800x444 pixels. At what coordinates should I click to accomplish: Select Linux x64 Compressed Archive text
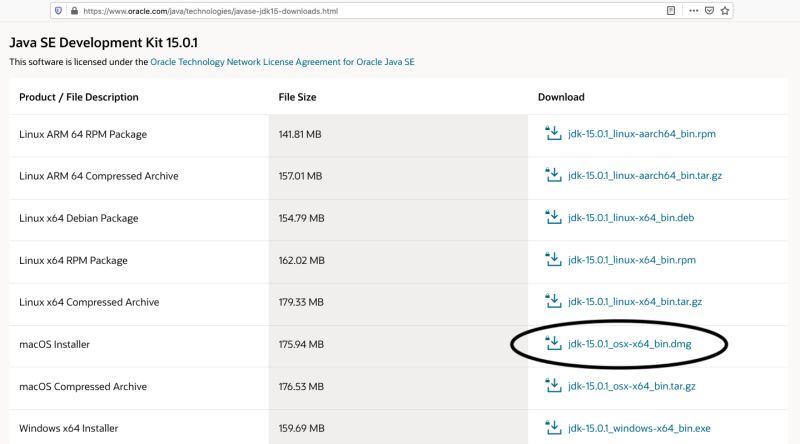coord(89,302)
